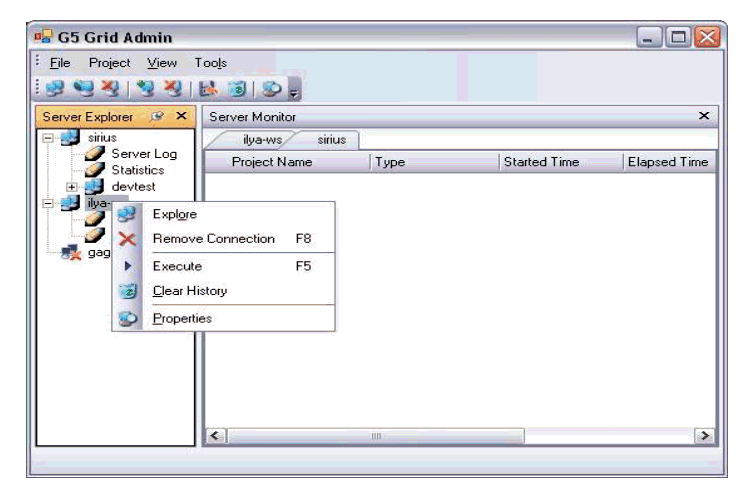Select Statistics under the sirius server
The width and height of the screenshot is (737, 492).
138,170
